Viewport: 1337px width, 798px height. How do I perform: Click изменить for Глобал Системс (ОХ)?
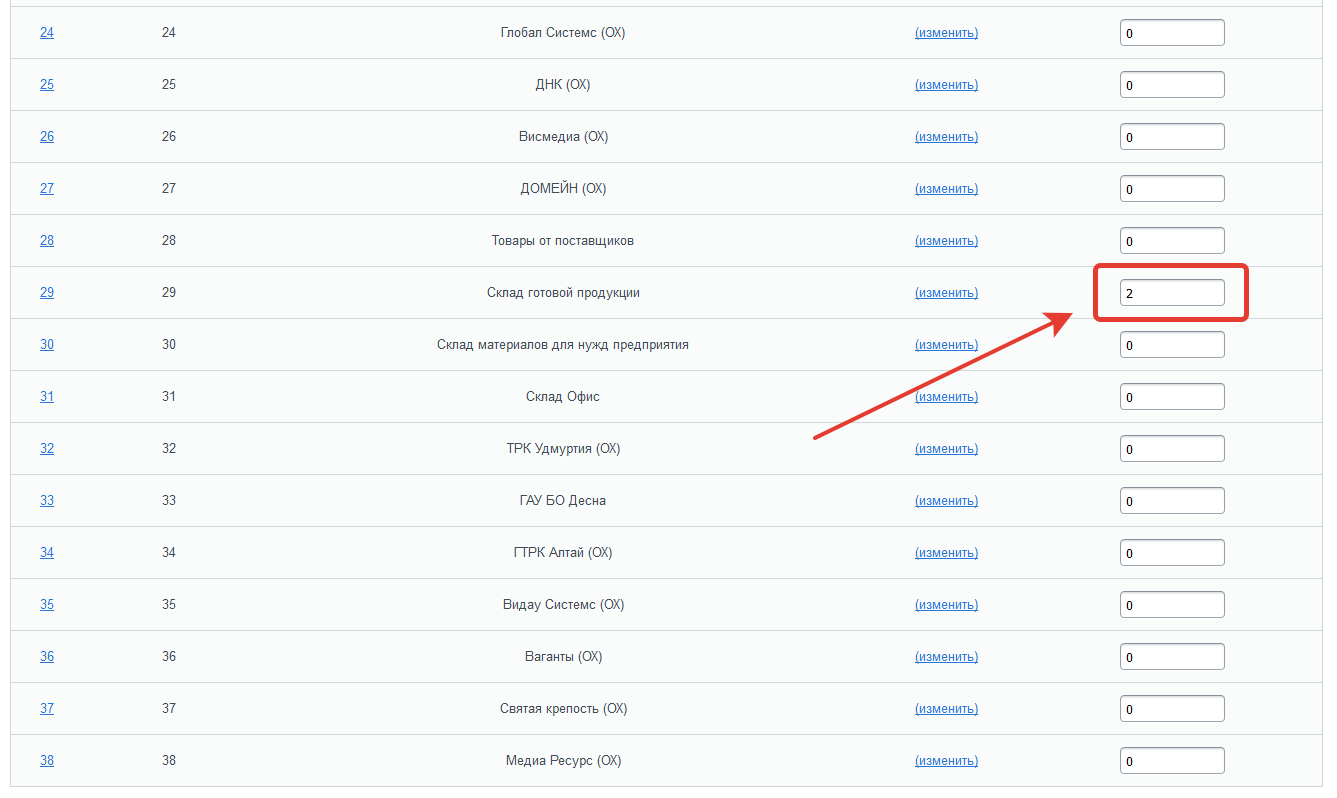(x=946, y=33)
